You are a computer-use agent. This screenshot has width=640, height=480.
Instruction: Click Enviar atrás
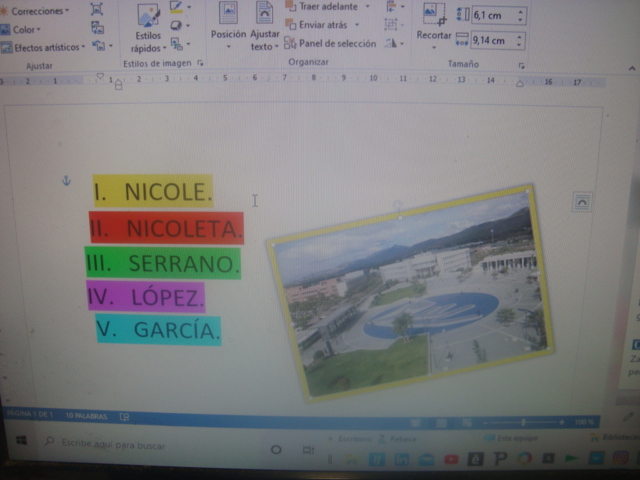tap(317, 25)
